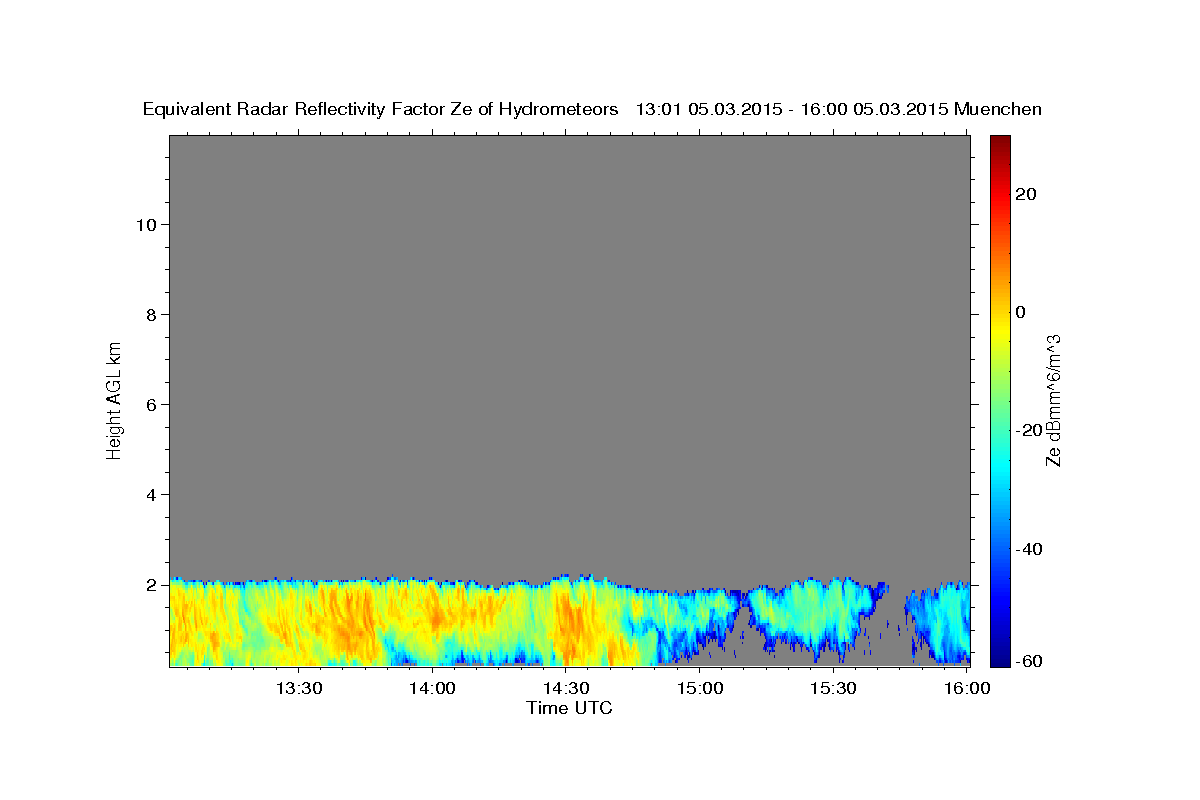Click the 14:00 time tick label
The height and width of the screenshot is (800, 1200).
432,689
